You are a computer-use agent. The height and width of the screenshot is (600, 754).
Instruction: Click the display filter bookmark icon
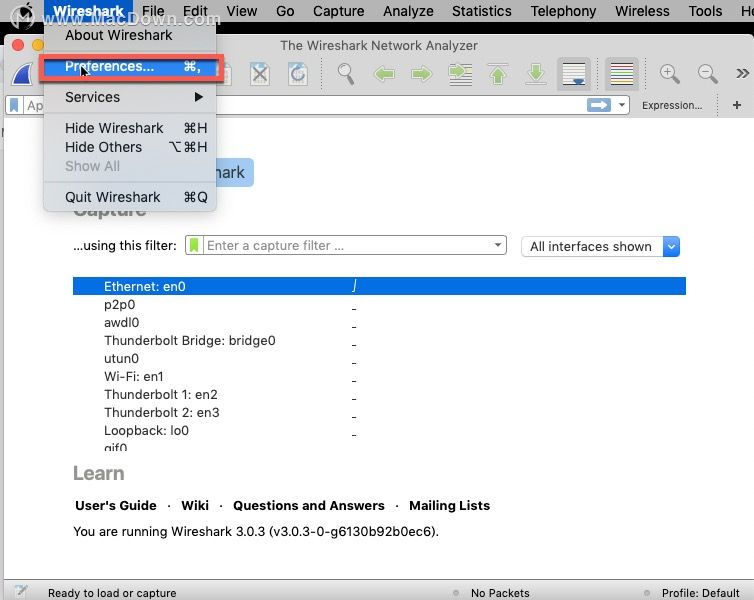tap(14, 105)
